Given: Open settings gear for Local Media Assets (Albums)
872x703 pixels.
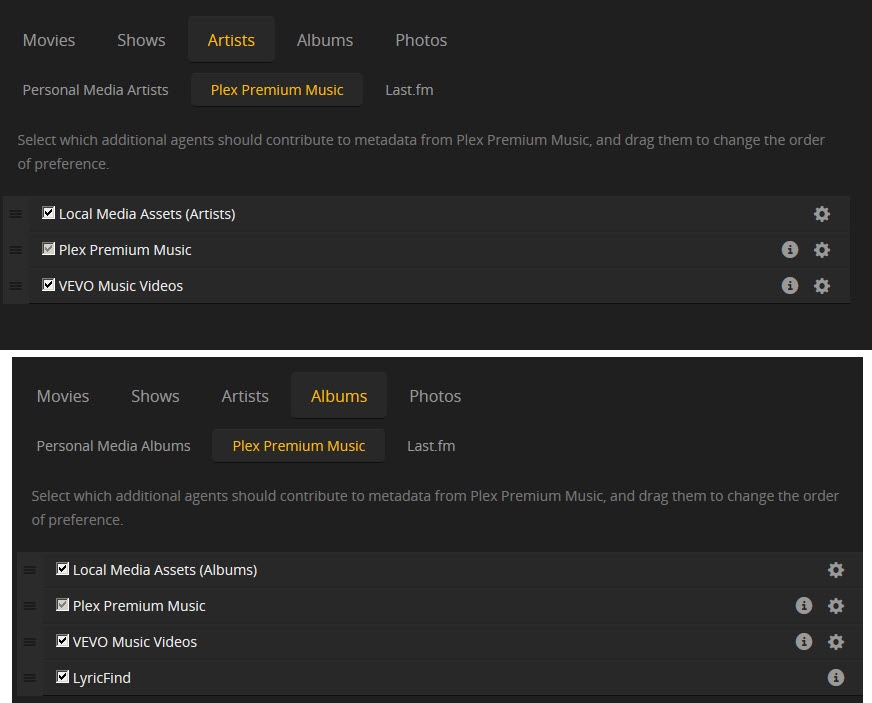Looking at the screenshot, I should coord(836,570).
